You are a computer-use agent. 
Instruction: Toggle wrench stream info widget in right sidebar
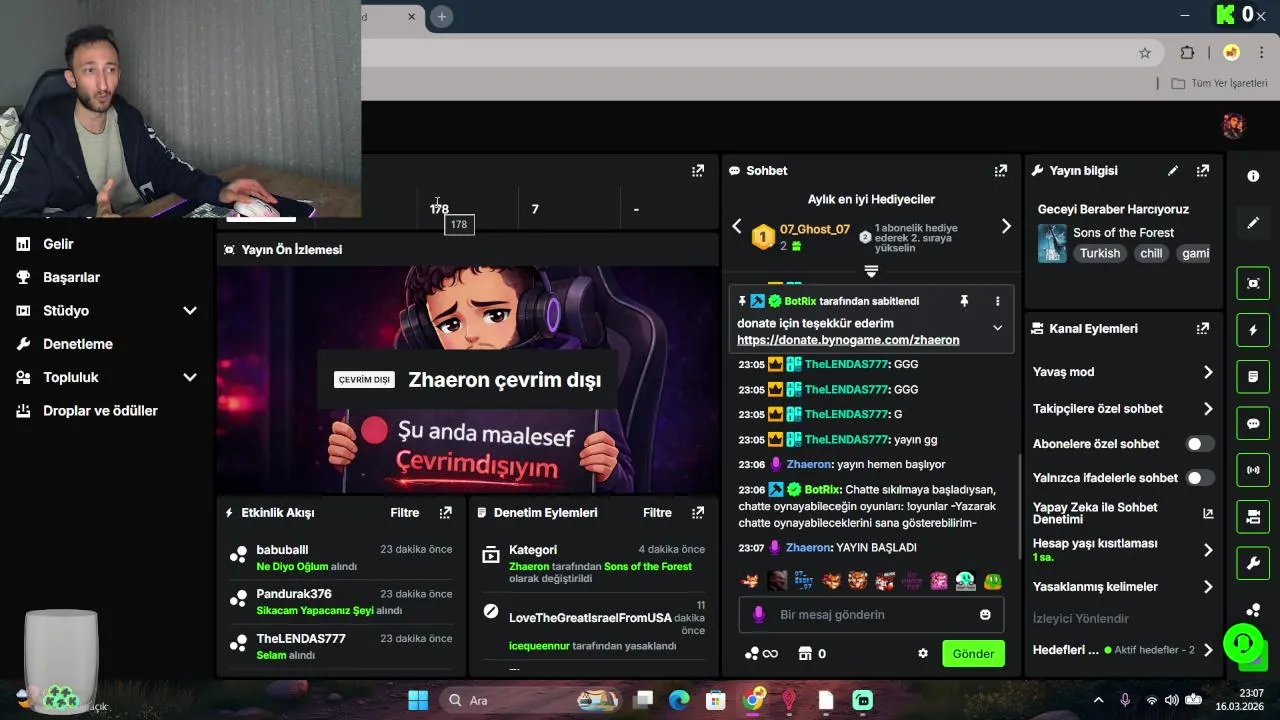(1253, 563)
